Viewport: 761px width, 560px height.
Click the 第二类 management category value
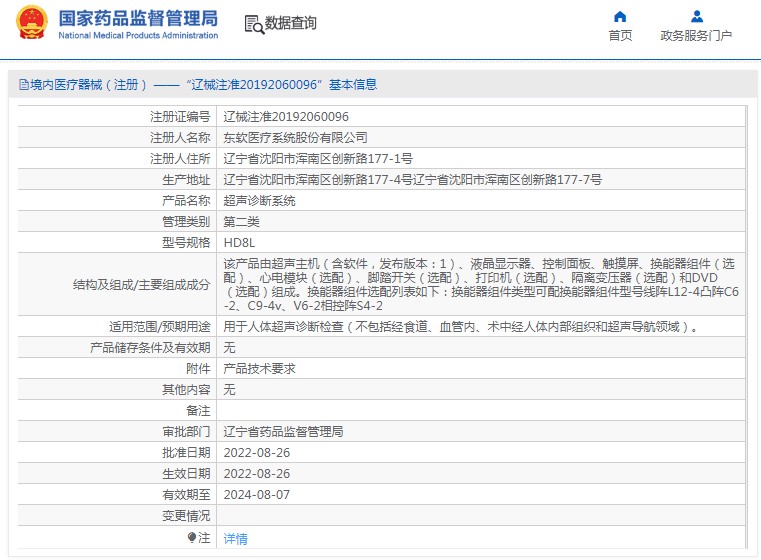click(x=241, y=221)
